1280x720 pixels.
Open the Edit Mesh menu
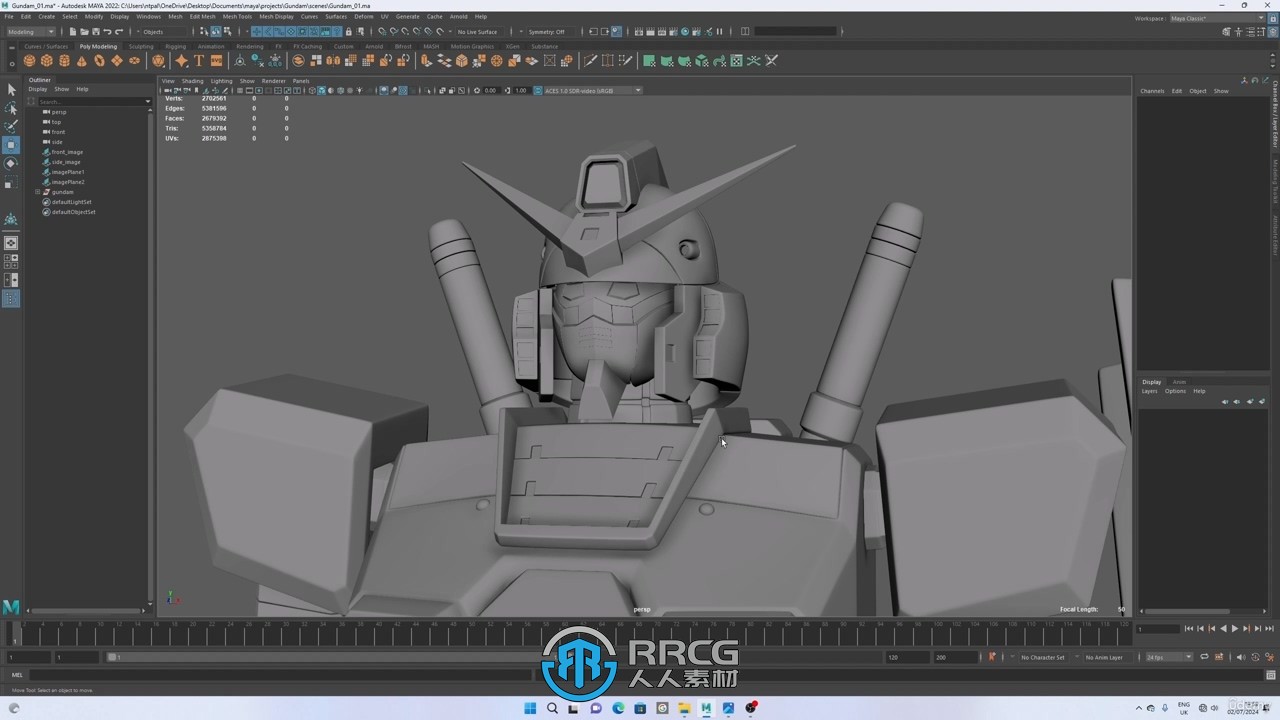[x=202, y=17]
